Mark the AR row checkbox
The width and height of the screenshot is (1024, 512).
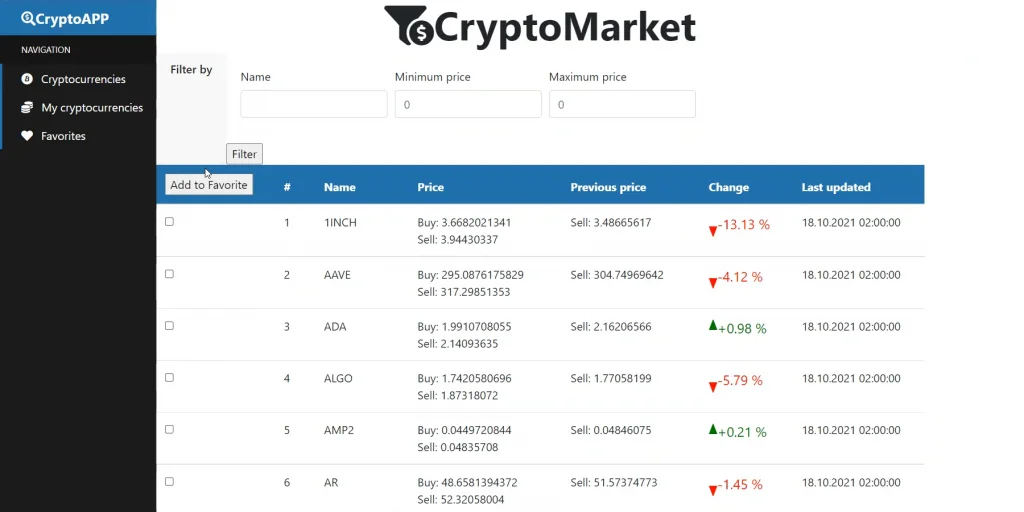click(169, 481)
